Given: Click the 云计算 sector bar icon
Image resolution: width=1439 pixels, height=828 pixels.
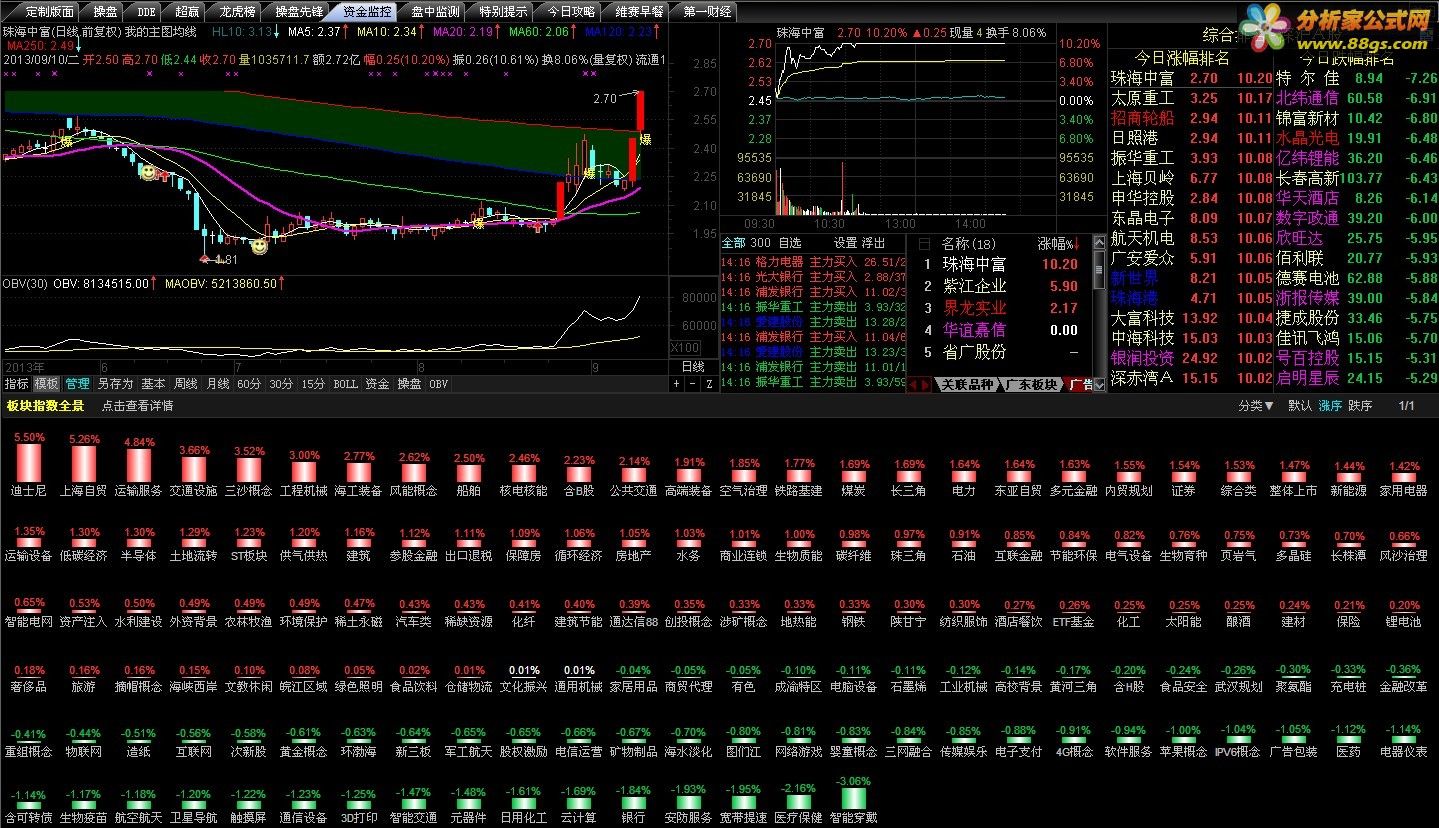Looking at the screenshot, I should [578, 802].
